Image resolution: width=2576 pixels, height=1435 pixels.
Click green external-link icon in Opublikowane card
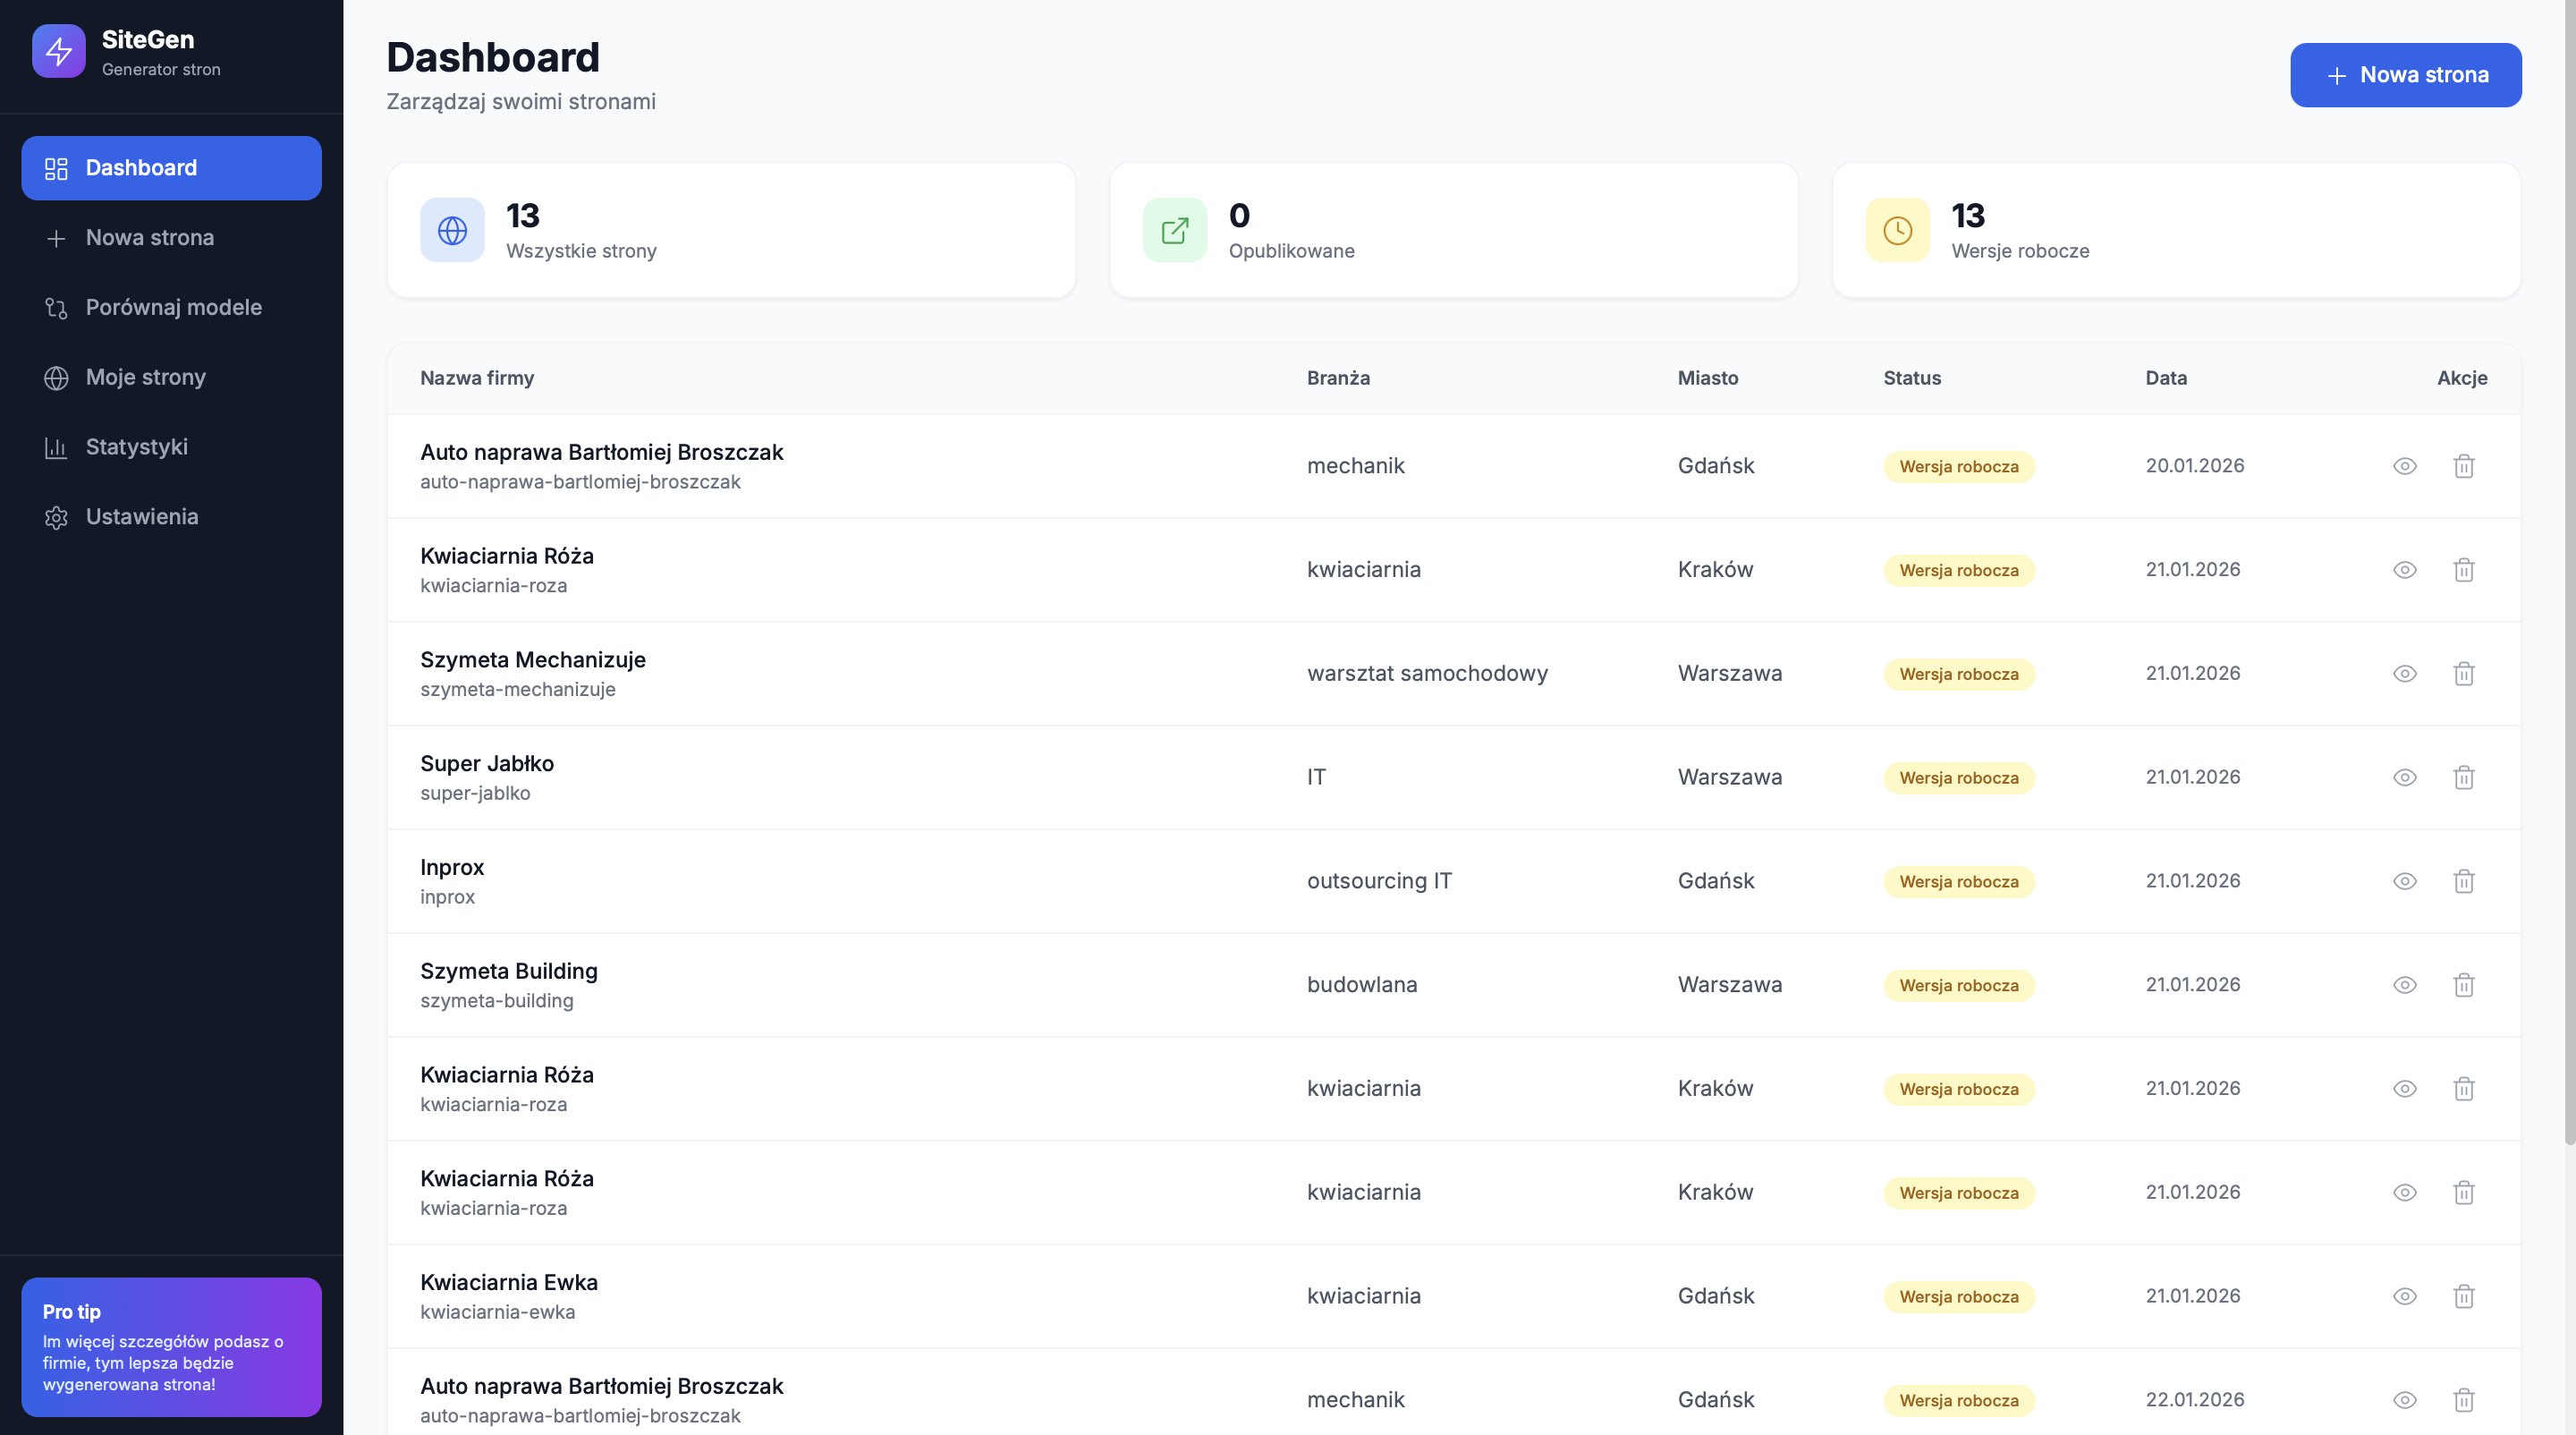pyautogui.click(x=1174, y=231)
